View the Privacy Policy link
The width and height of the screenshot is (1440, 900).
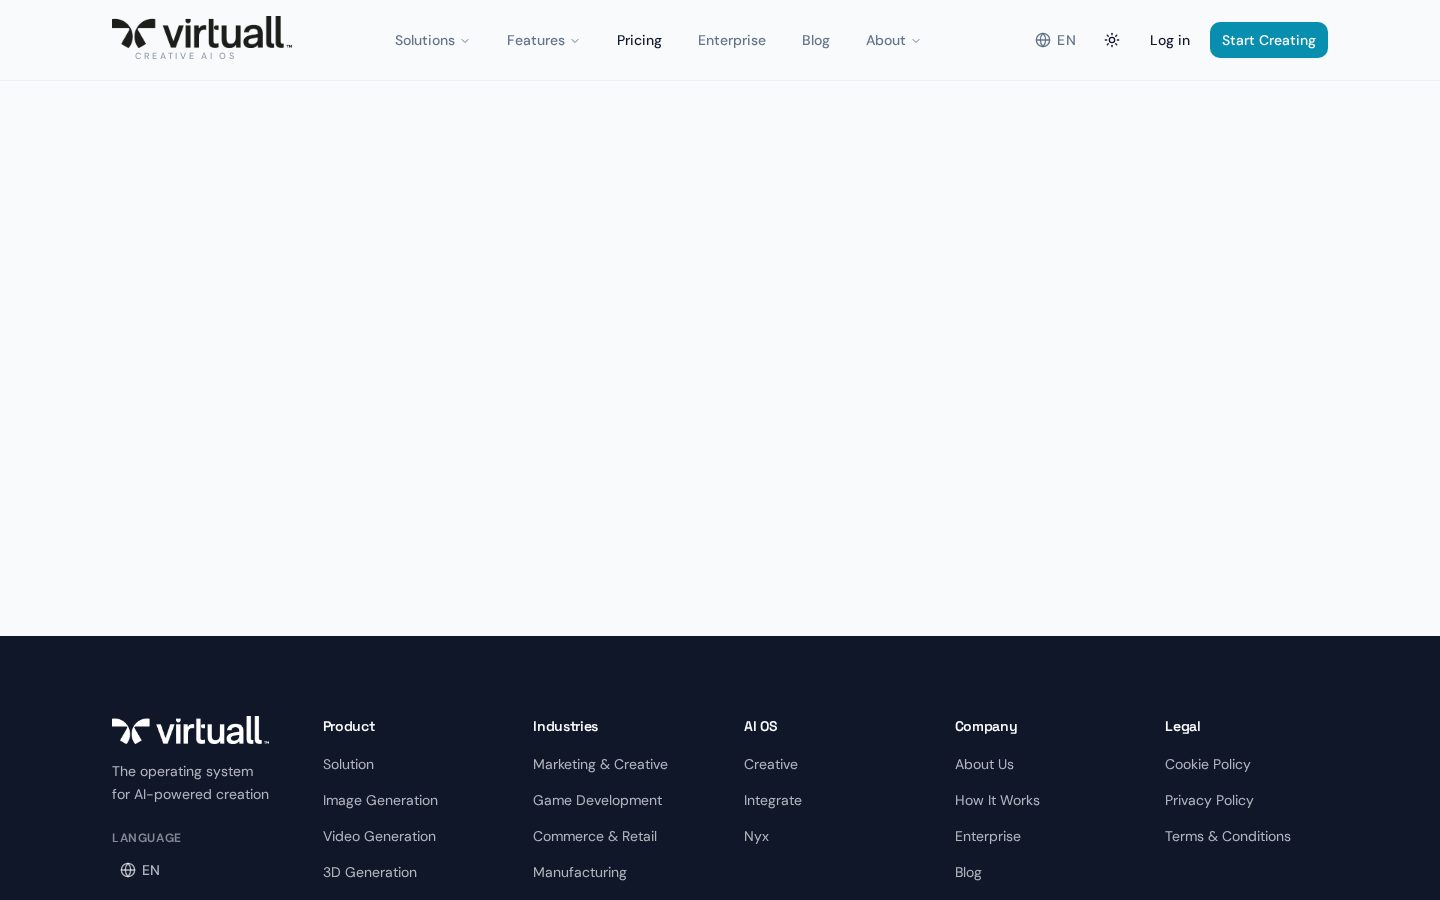coord(1209,800)
